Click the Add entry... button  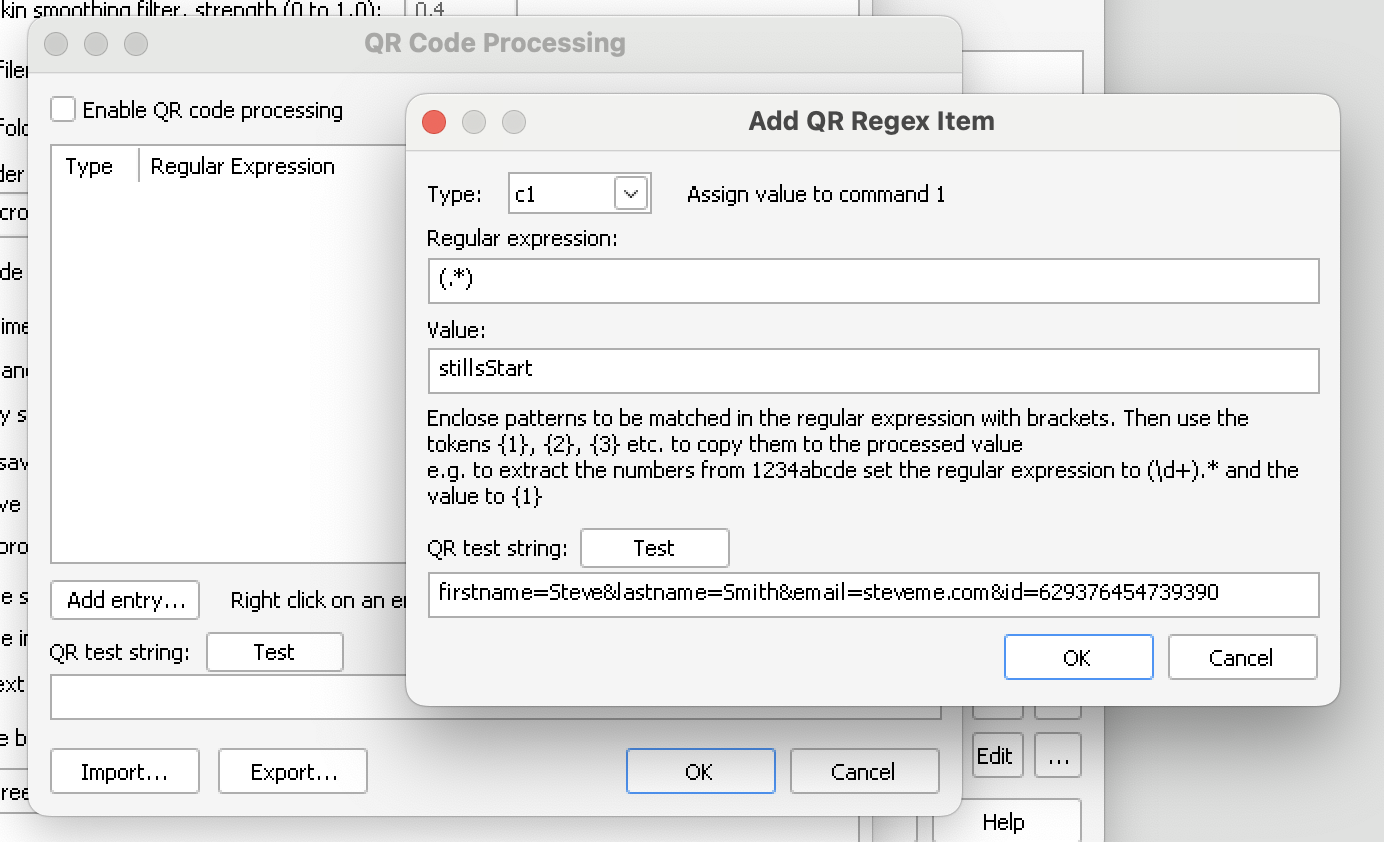point(125,601)
